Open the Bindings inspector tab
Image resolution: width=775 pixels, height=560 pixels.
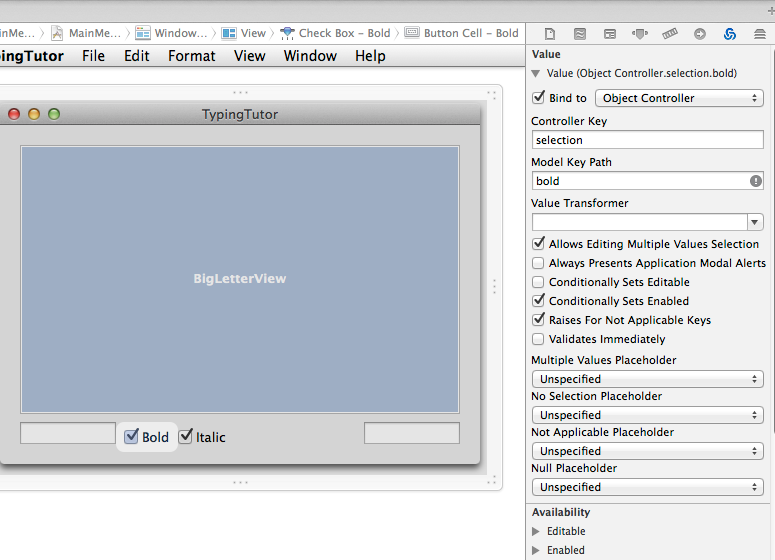pyautogui.click(x=730, y=34)
